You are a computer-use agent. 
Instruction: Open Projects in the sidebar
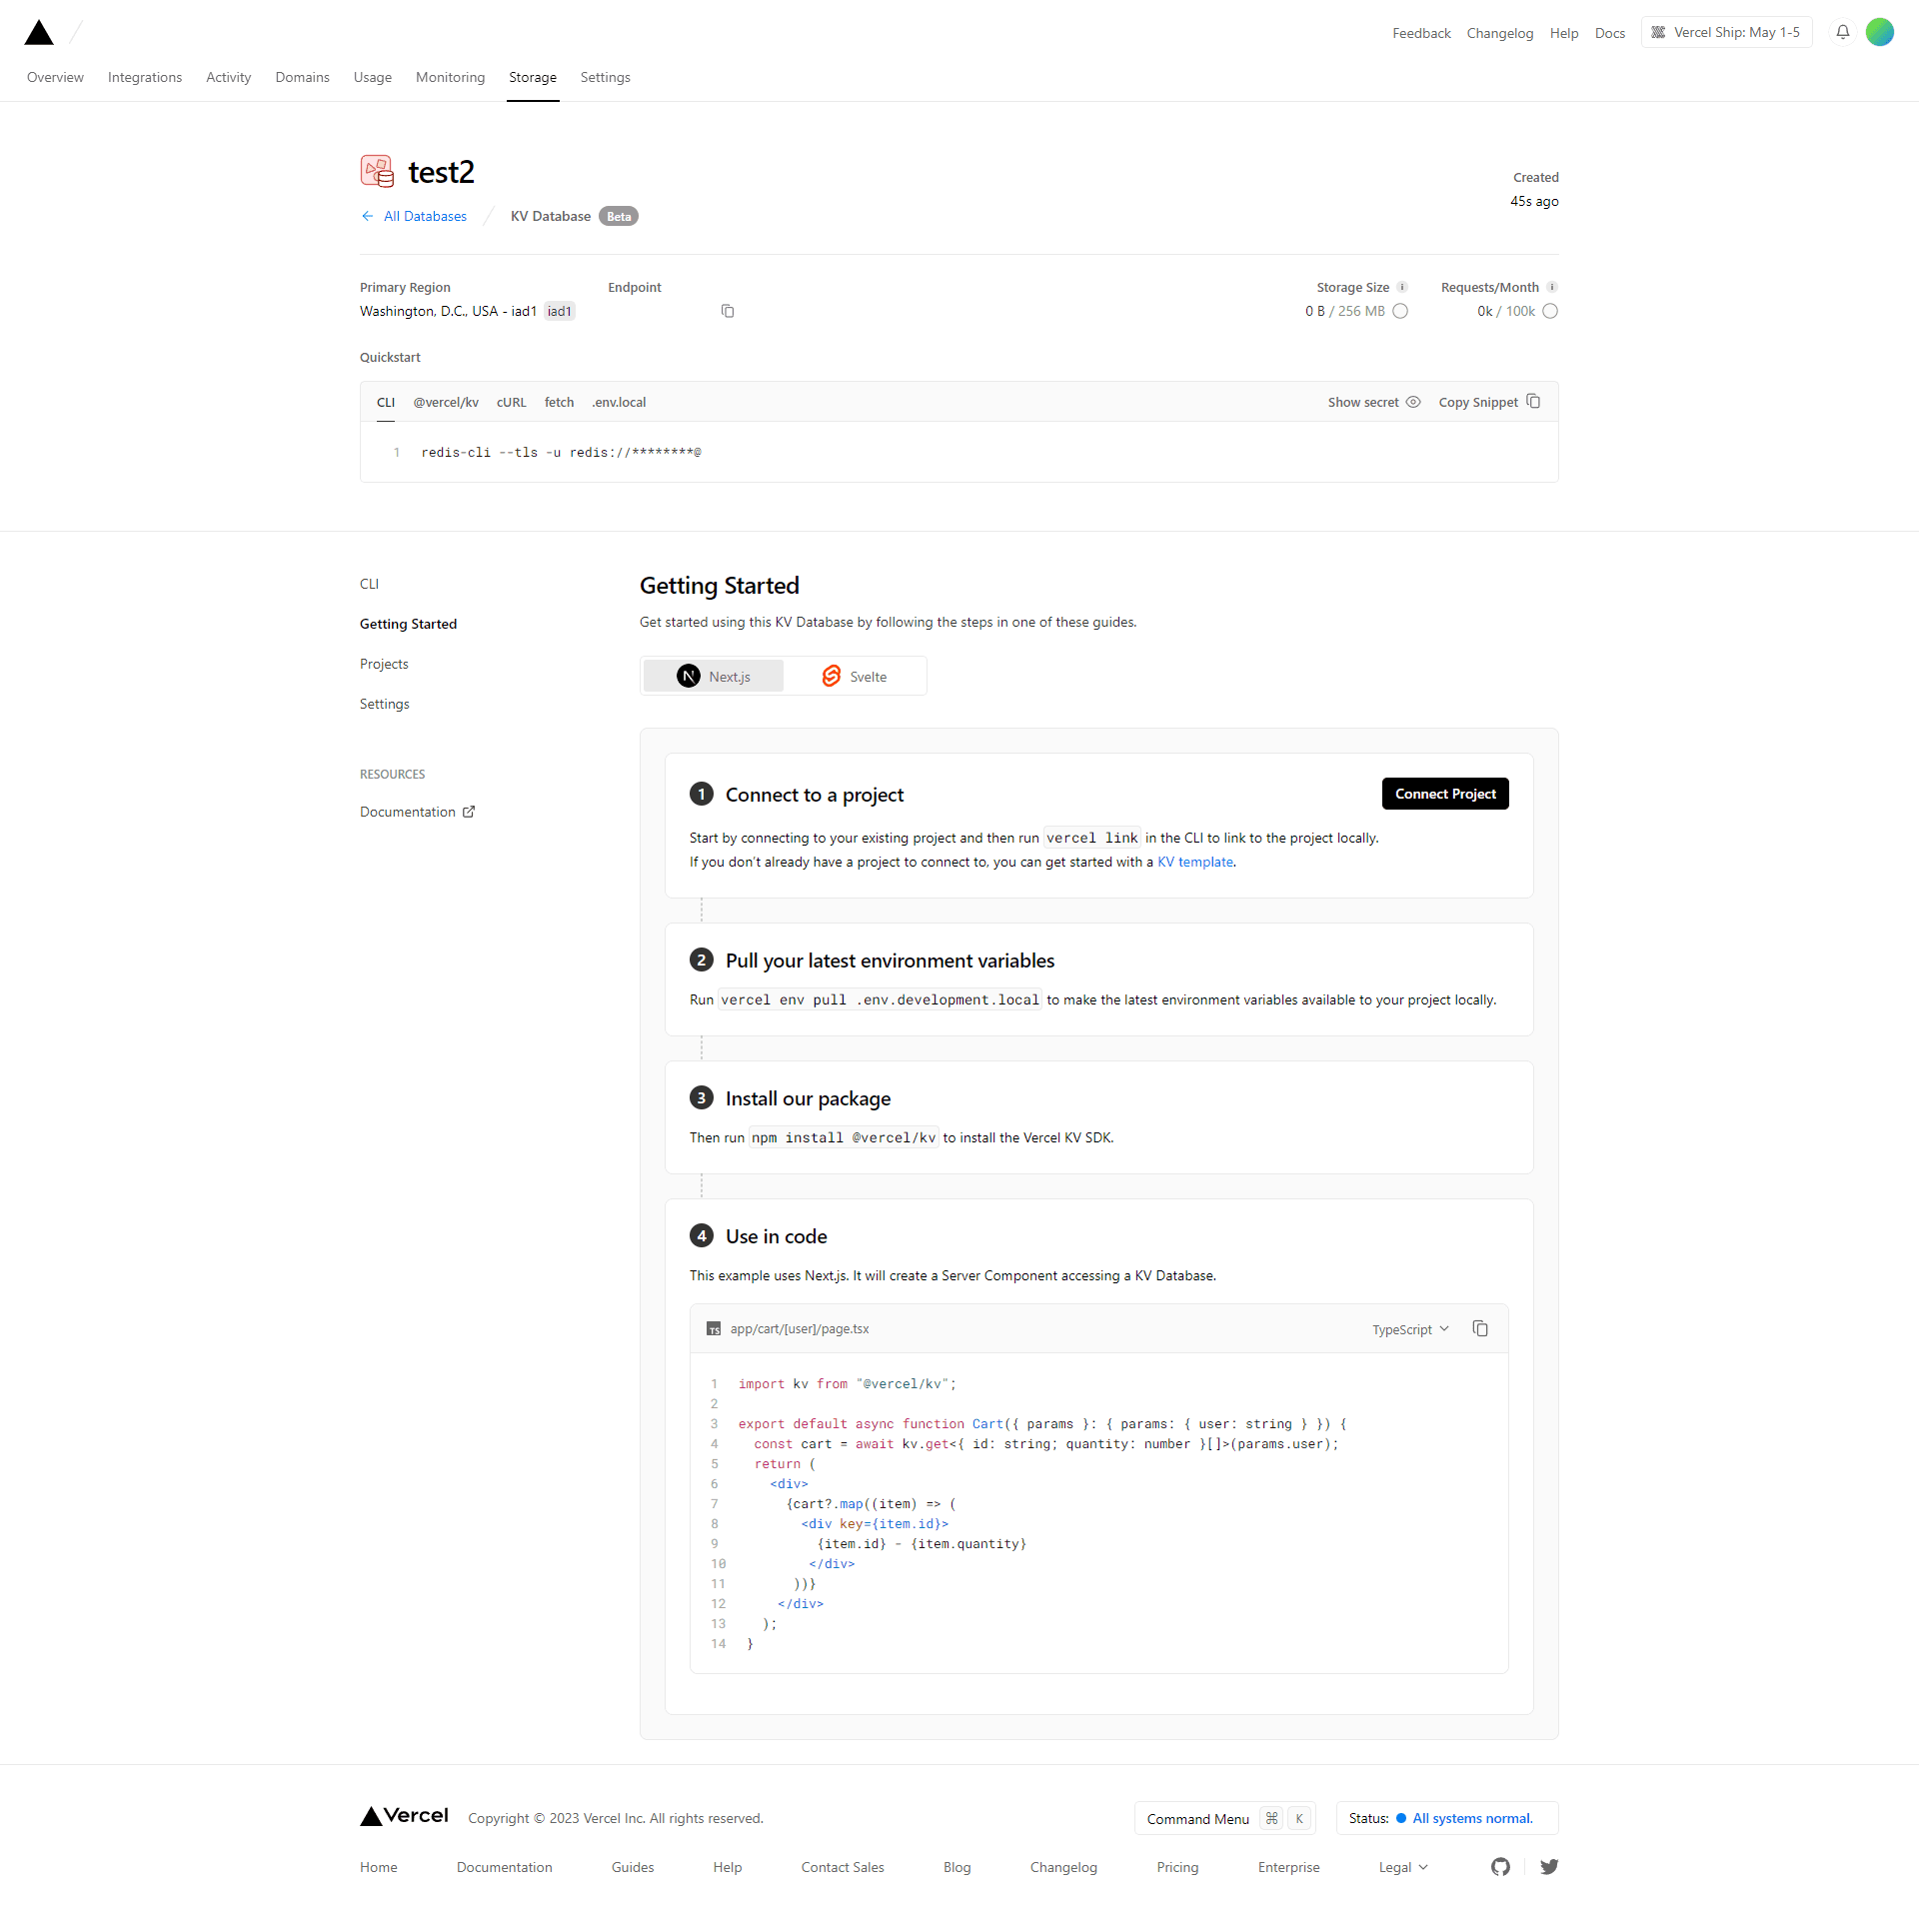coord(384,664)
